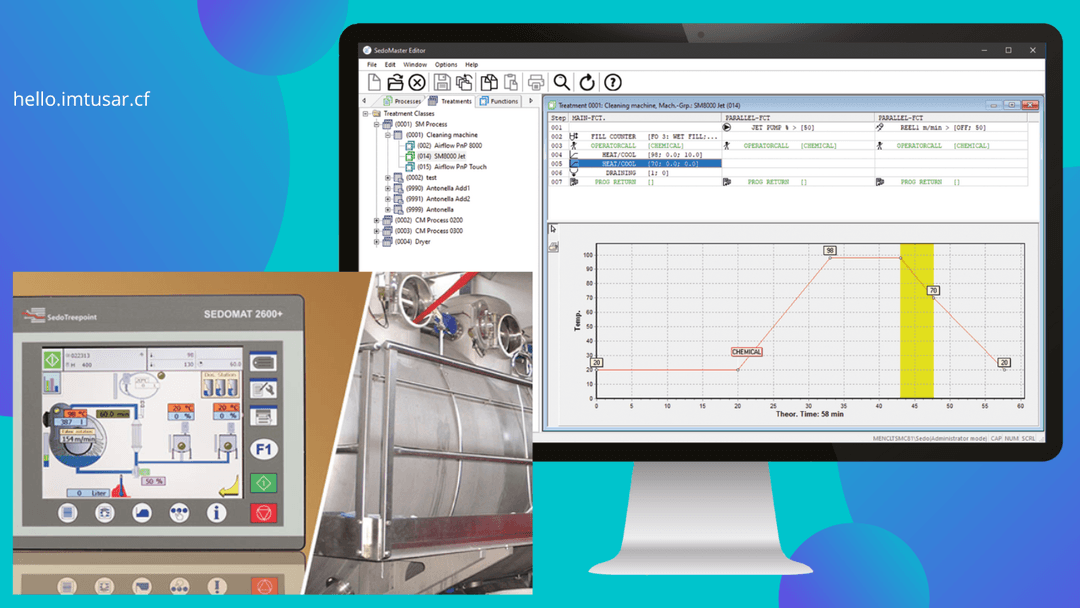Click the New document toolbar icon
The image size is (1080, 608).
pyautogui.click(x=374, y=83)
